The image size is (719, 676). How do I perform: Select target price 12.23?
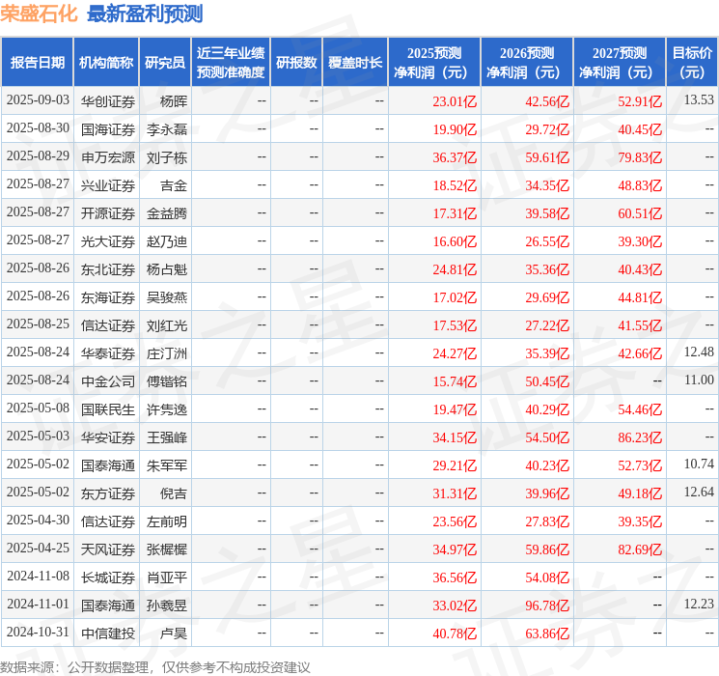[699, 604]
